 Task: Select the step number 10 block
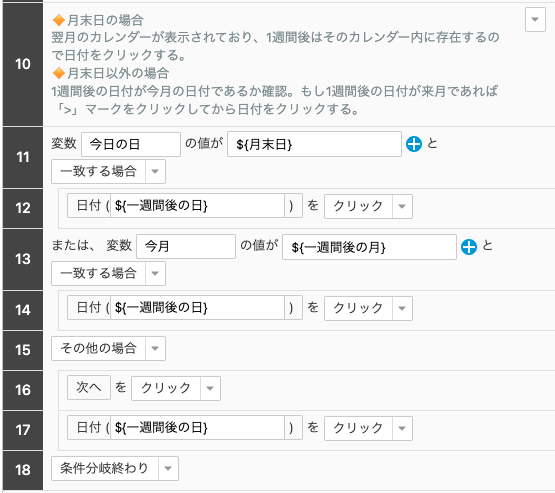pos(23,64)
